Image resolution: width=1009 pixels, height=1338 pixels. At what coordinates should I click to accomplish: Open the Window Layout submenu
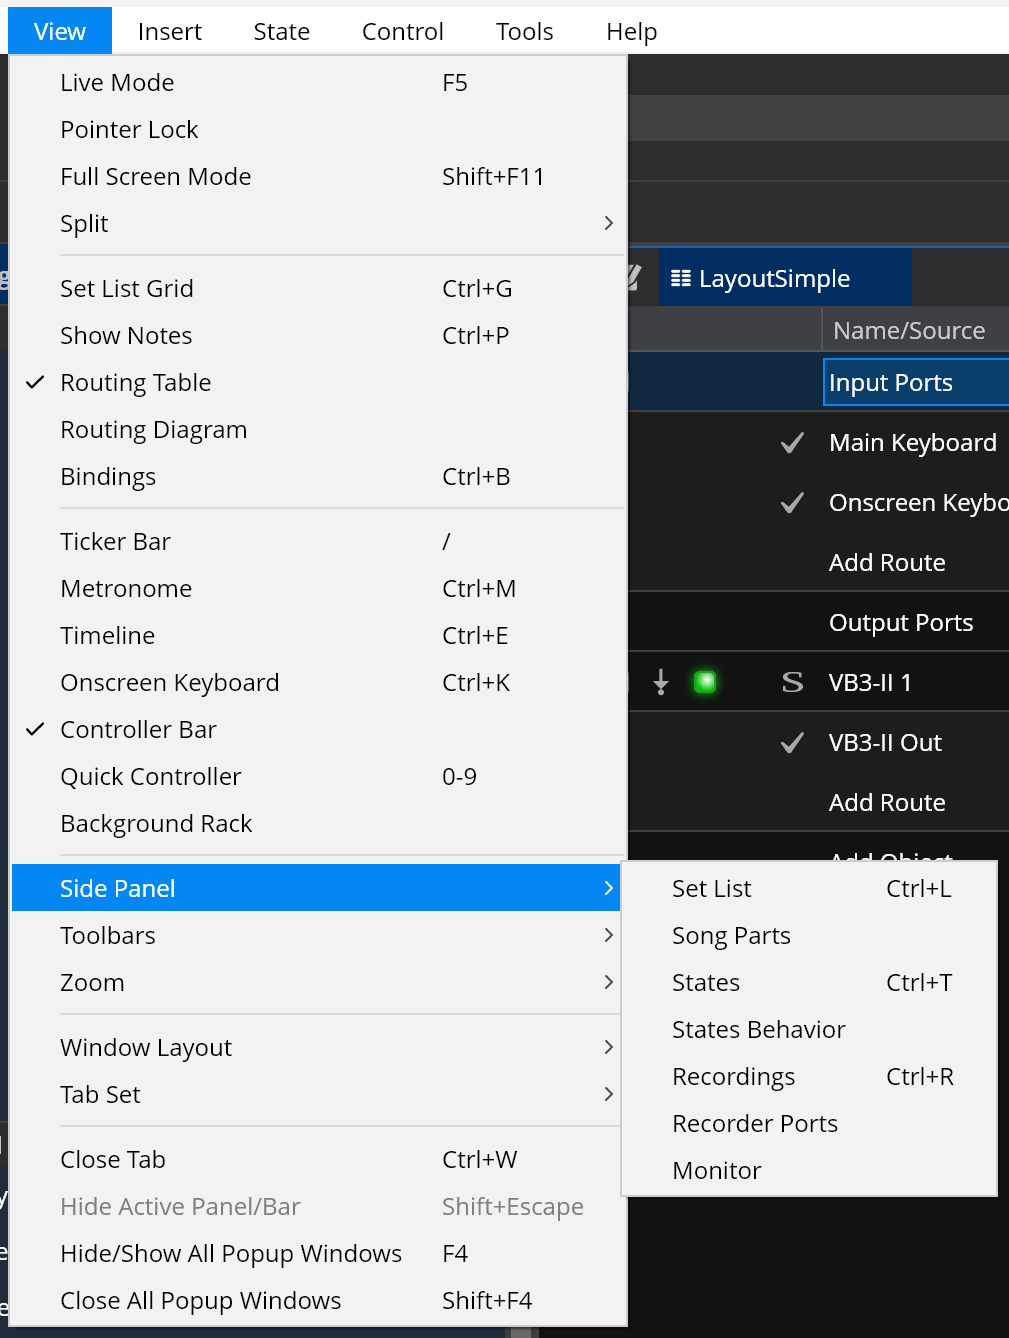pyautogui.click(x=146, y=1047)
